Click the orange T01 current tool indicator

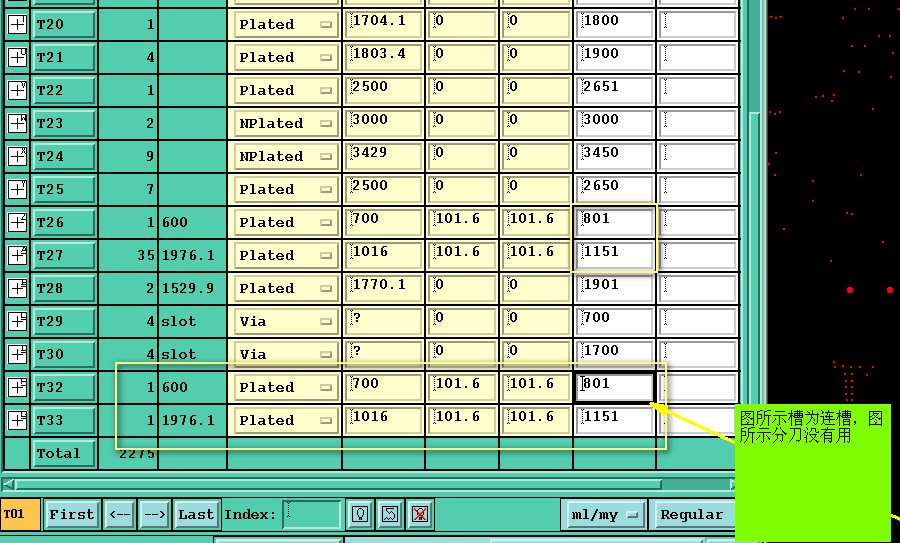point(20,514)
